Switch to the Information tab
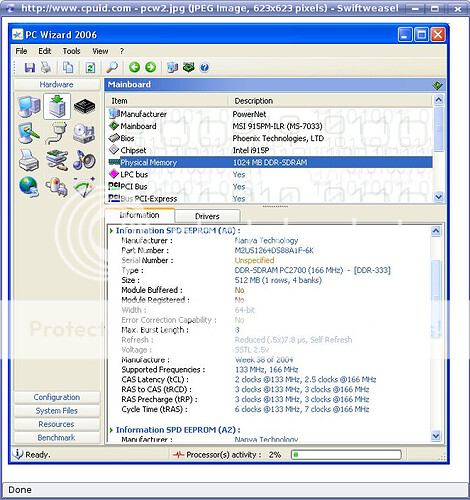The width and height of the screenshot is (470, 500). click(139, 215)
